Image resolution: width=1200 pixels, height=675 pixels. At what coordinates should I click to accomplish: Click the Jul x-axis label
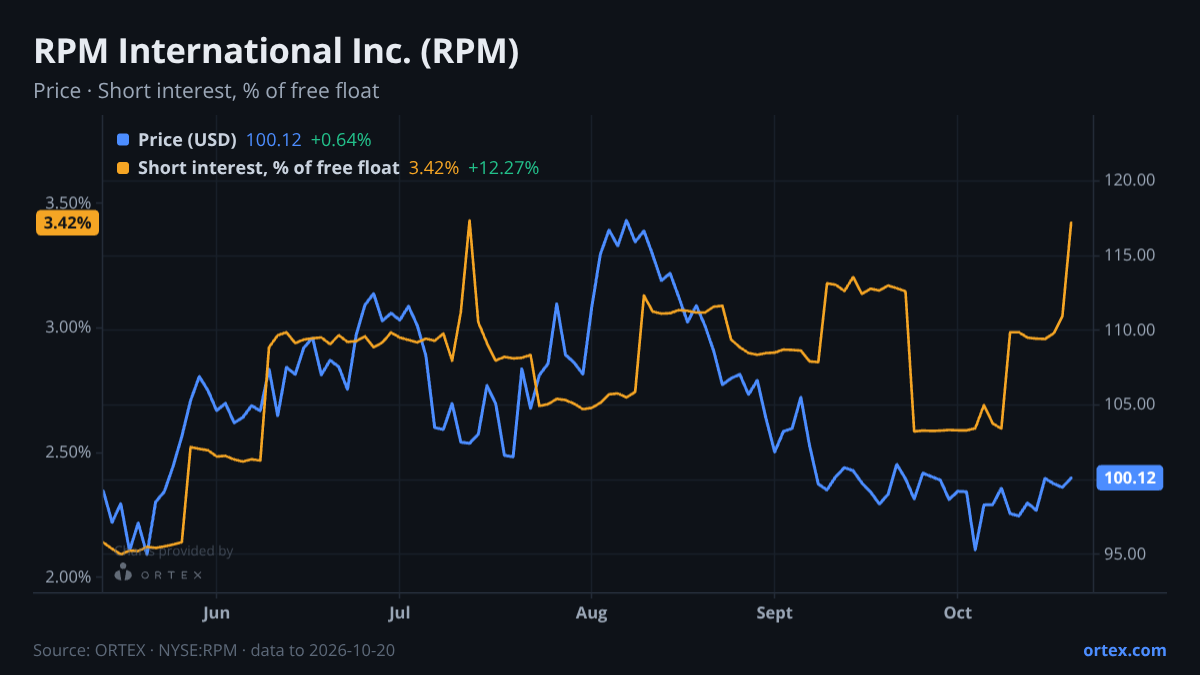pyautogui.click(x=399, y=611)
